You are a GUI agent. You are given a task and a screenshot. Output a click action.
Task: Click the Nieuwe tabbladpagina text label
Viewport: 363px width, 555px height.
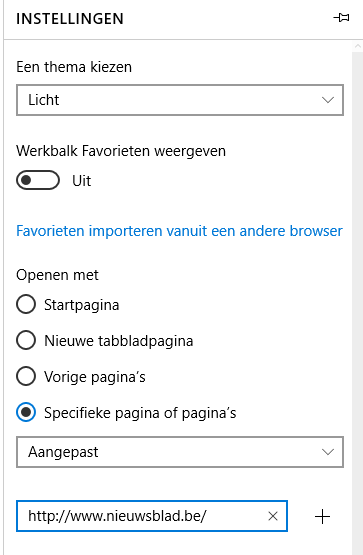pyautogui.click(x=119, y=341)
